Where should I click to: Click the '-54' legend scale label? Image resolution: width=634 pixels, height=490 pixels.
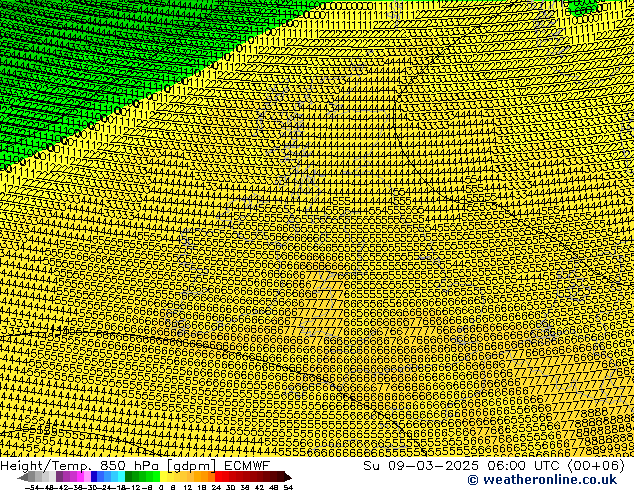tap(32, 488)
